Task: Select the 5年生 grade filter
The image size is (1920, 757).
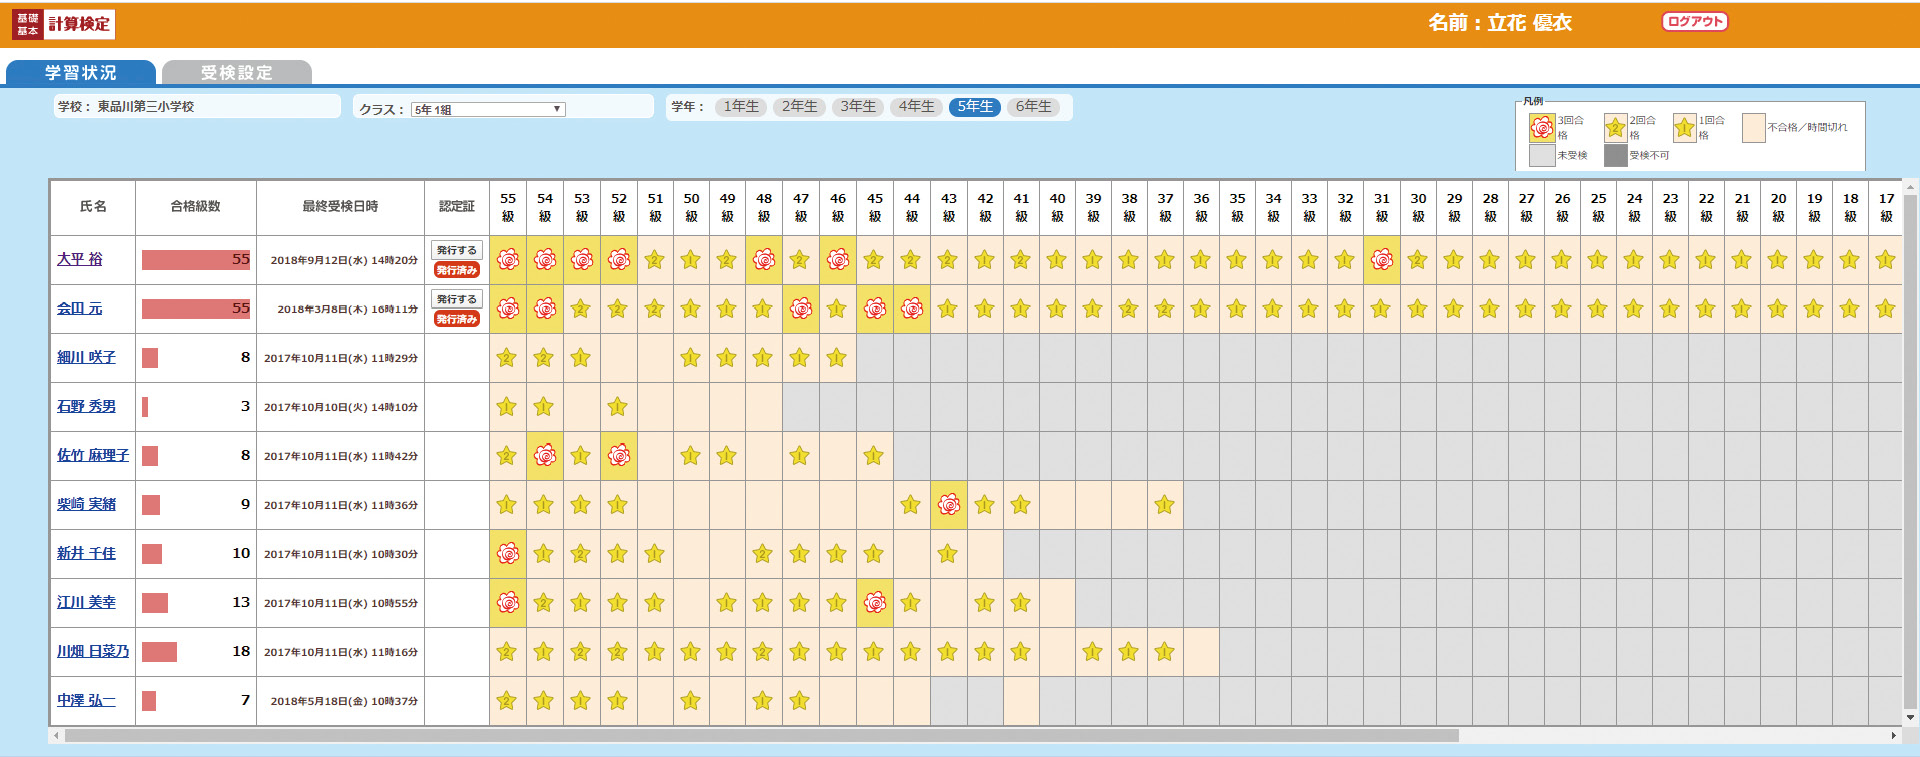Action: point(975,107)
